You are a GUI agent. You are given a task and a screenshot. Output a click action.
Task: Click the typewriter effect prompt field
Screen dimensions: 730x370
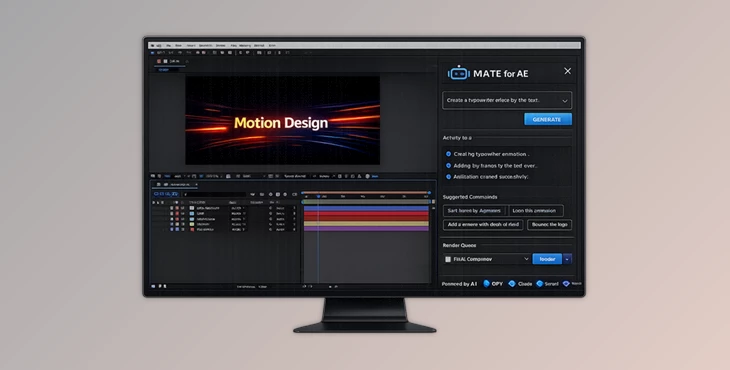(507, 100)
